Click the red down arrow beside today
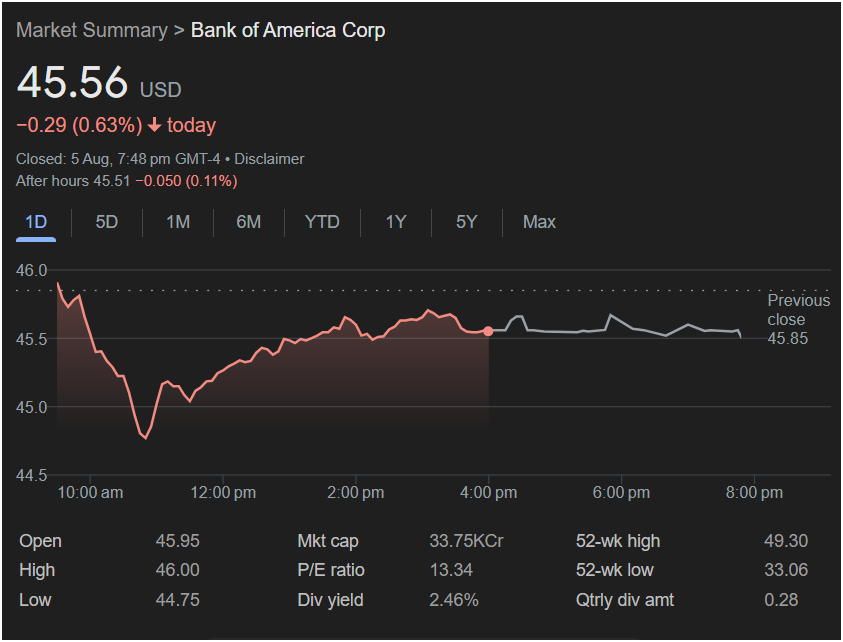The width and height of the screenshot is (843, 642). click(x=154, y=125)
